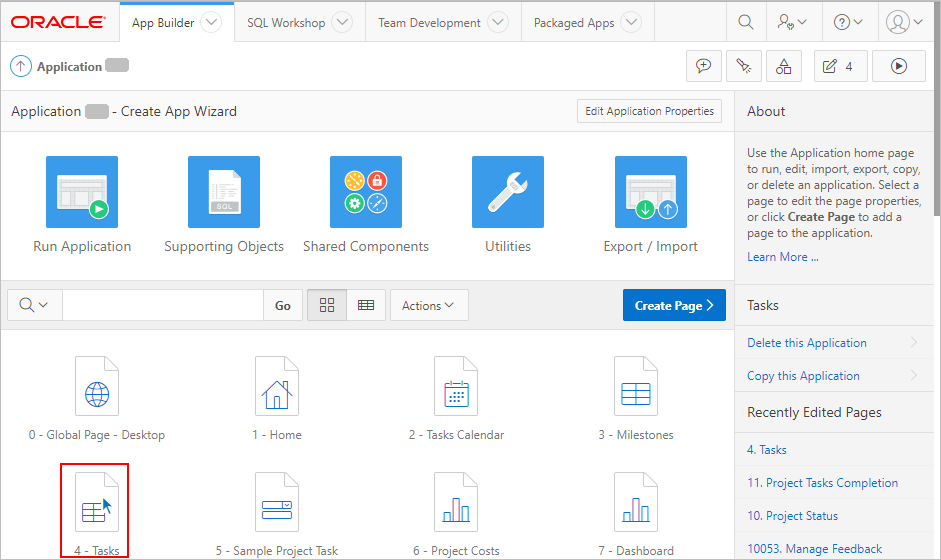Image resolution: width=941 pixels, height=560 pixels.
Task: Open page 1 - Home icon
Action: pyautogui.click(x=277, y=386)
